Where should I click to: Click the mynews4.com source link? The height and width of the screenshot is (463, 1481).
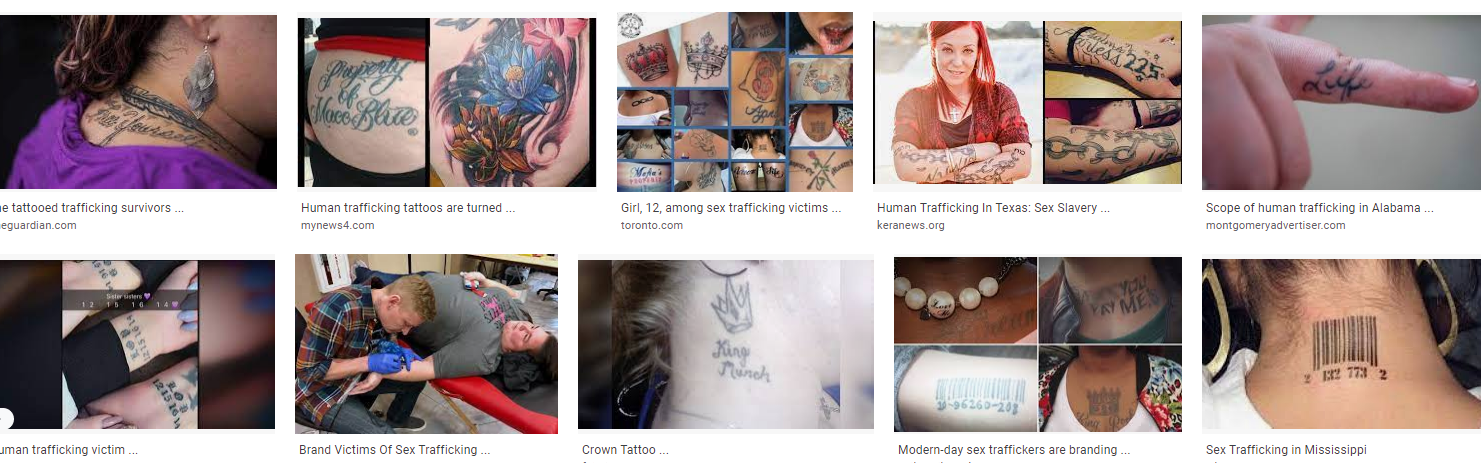pyautogui.click(x=337, y=225)
